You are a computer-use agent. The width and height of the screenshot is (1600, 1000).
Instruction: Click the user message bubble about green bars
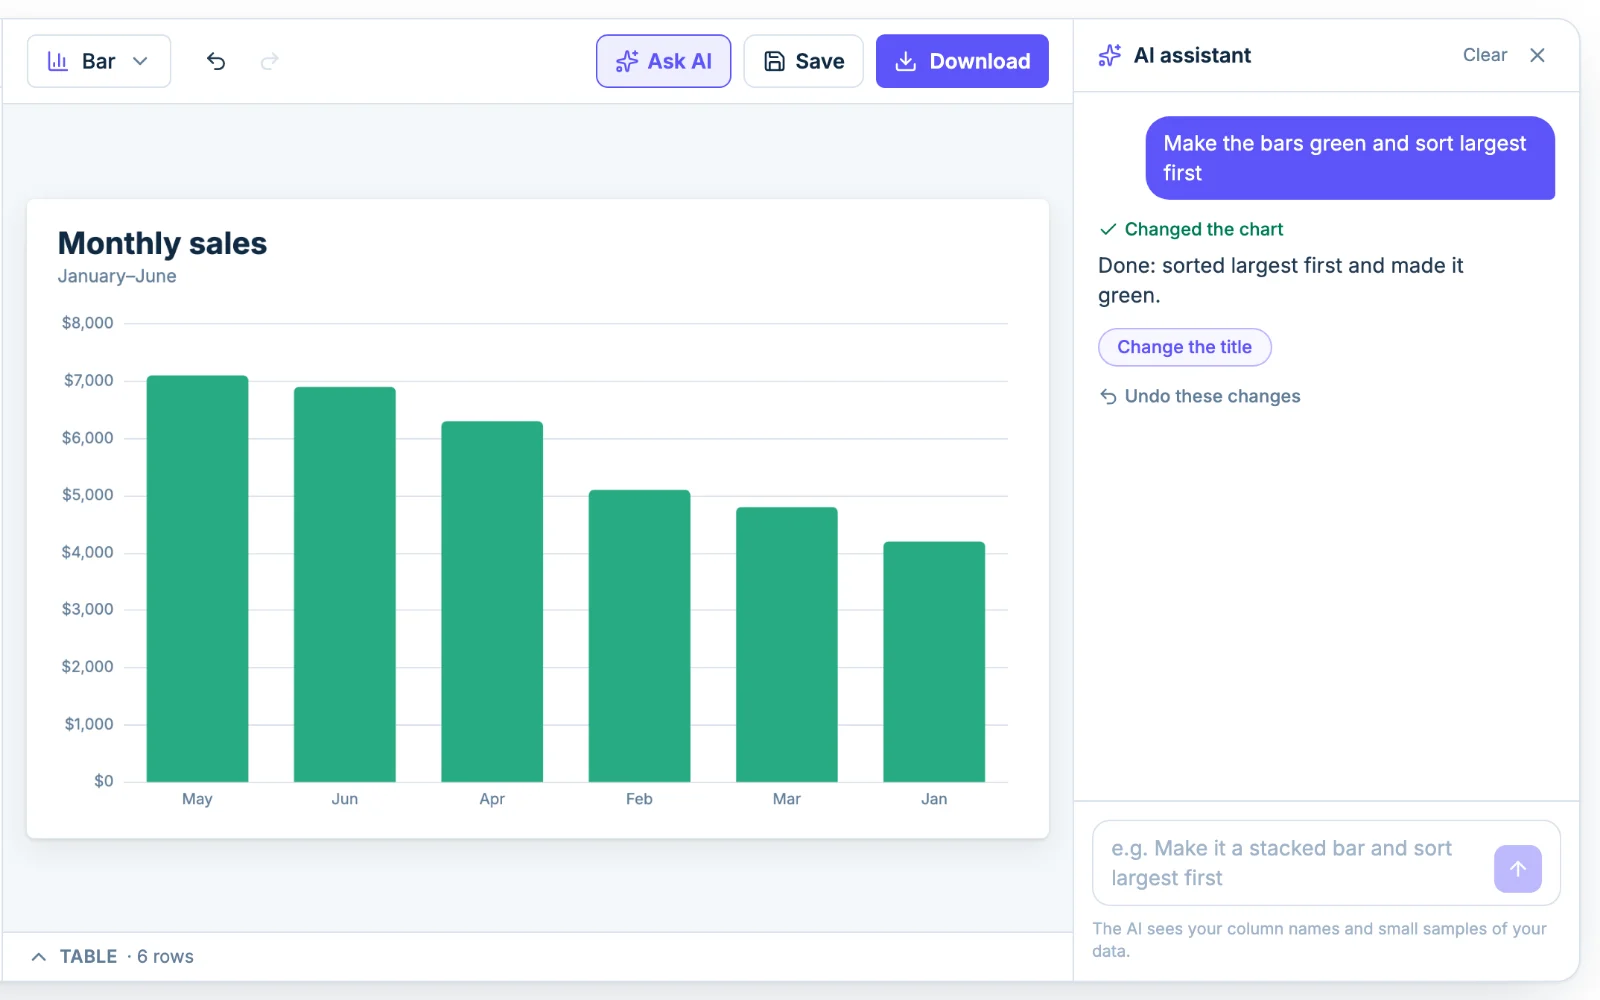1350,158
